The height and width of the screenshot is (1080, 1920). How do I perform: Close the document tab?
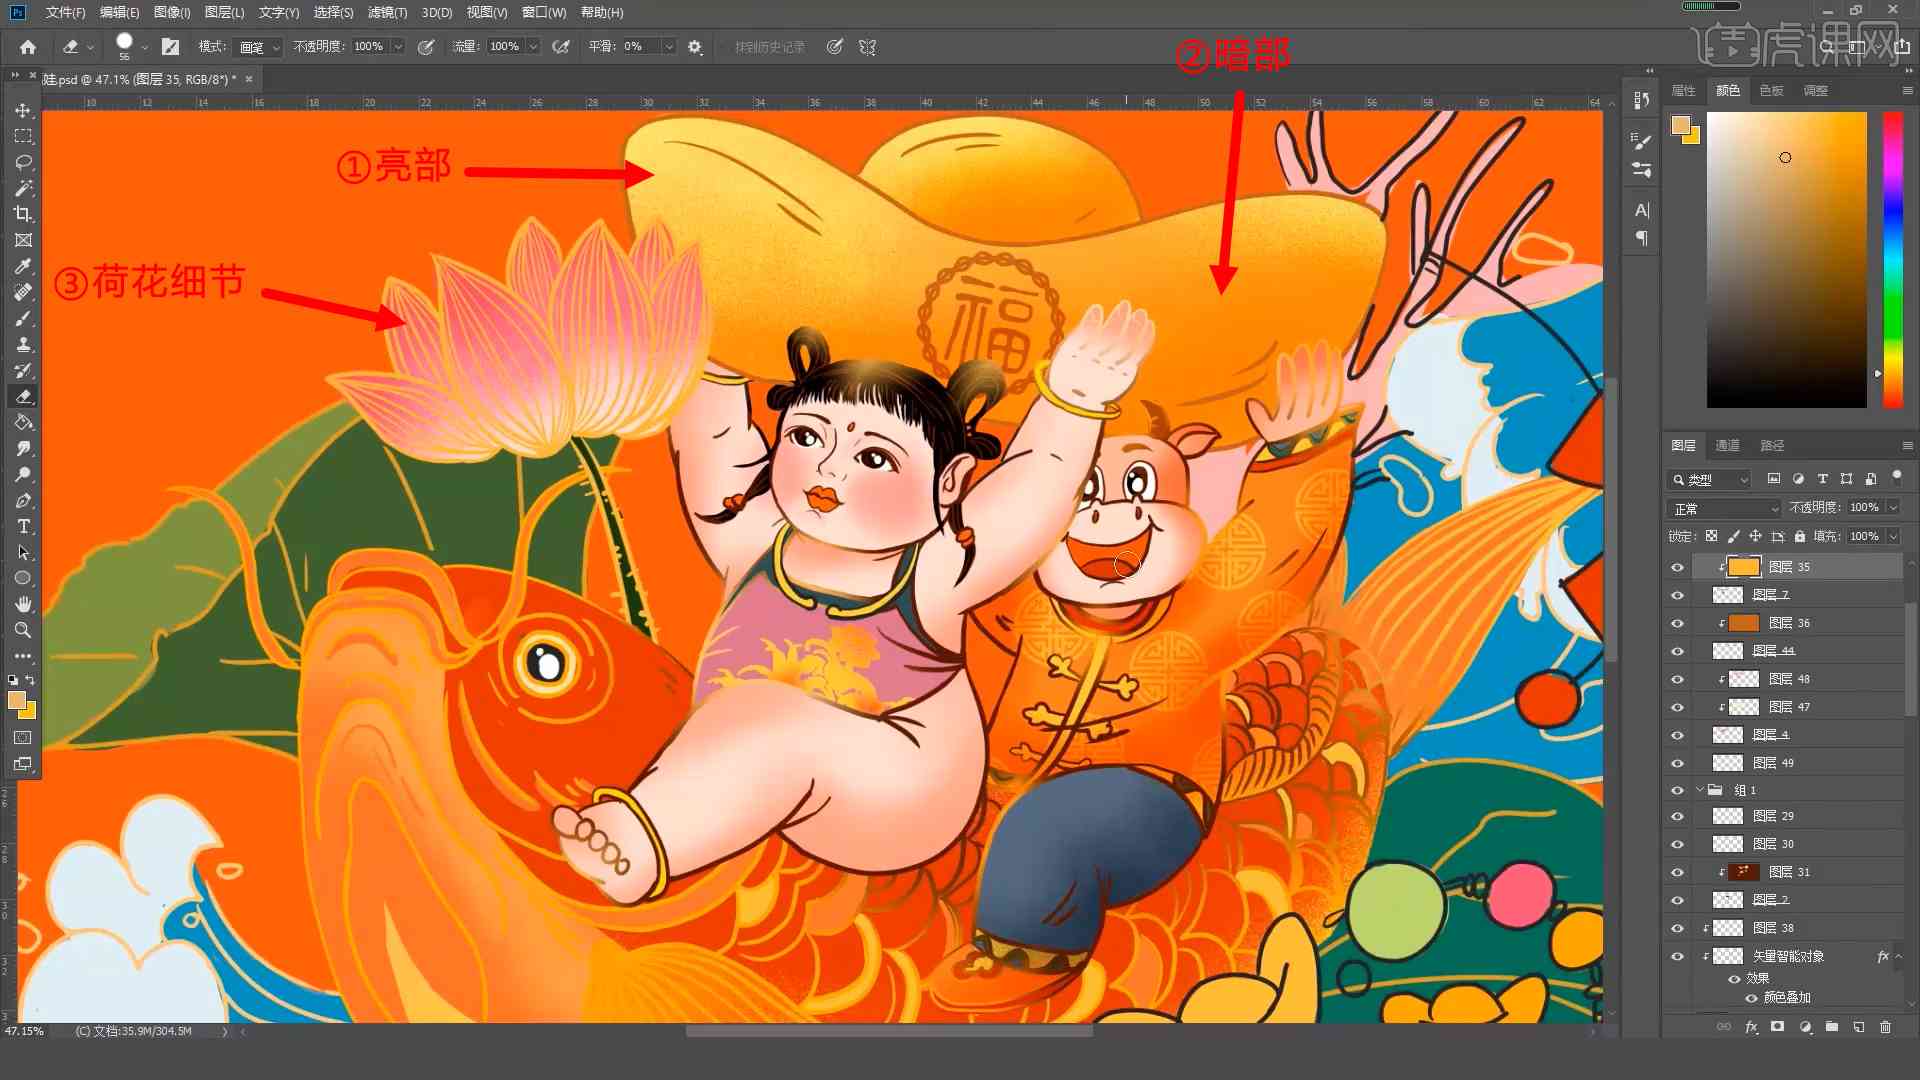coord(249,79)
